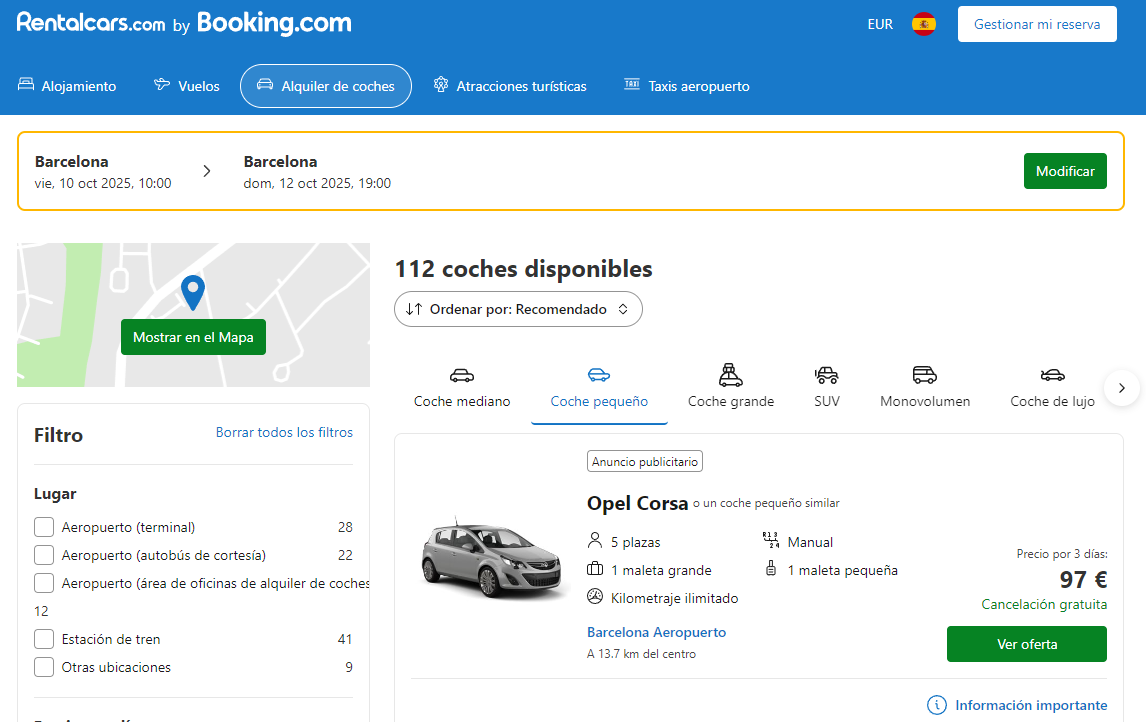Click Borrar todos los filtros link

pyautogui.click(x=284, y=432)
